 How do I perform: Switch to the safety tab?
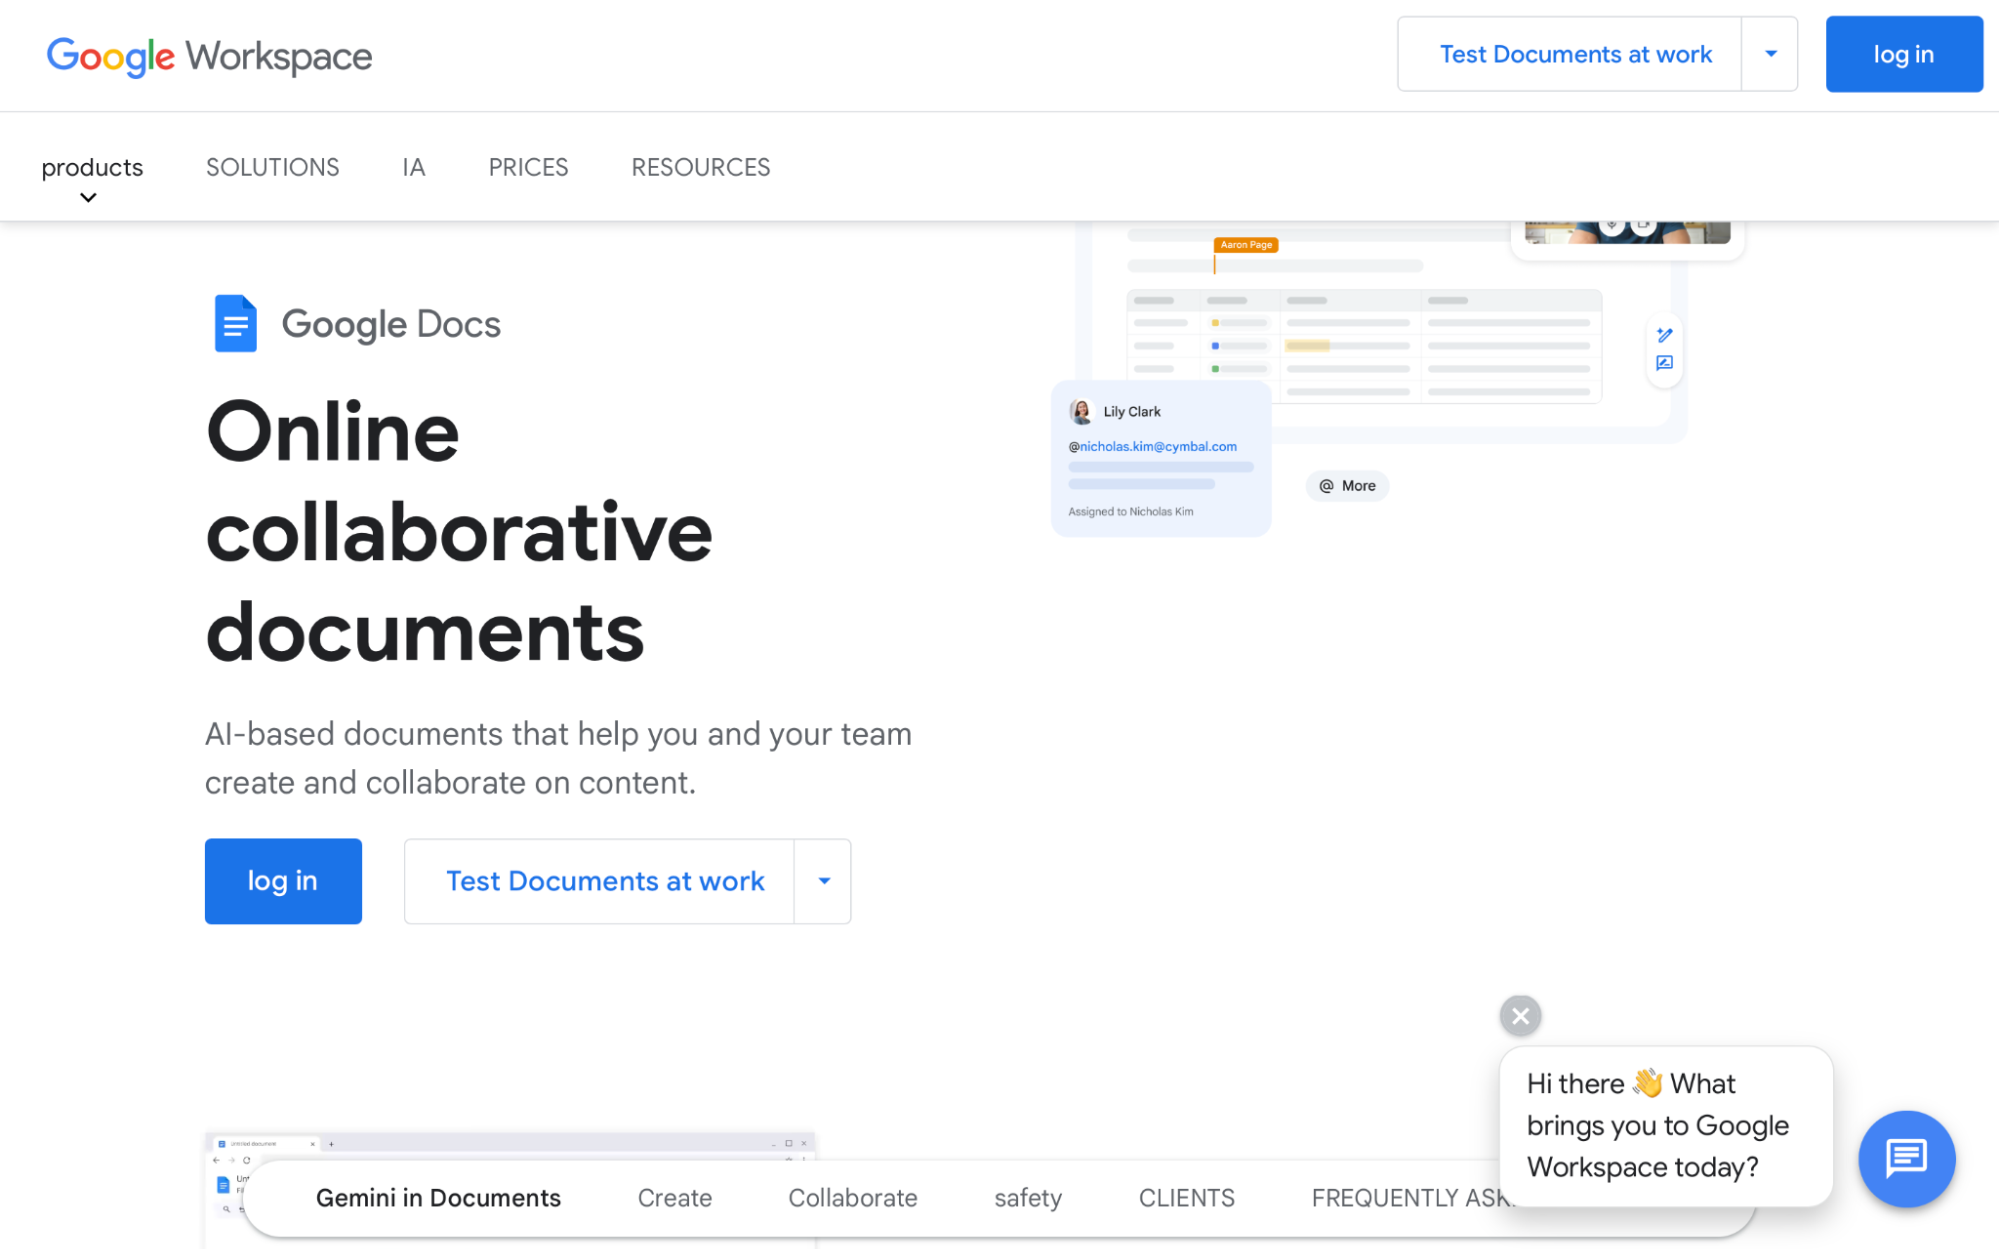click(x=1027, y=1198)
